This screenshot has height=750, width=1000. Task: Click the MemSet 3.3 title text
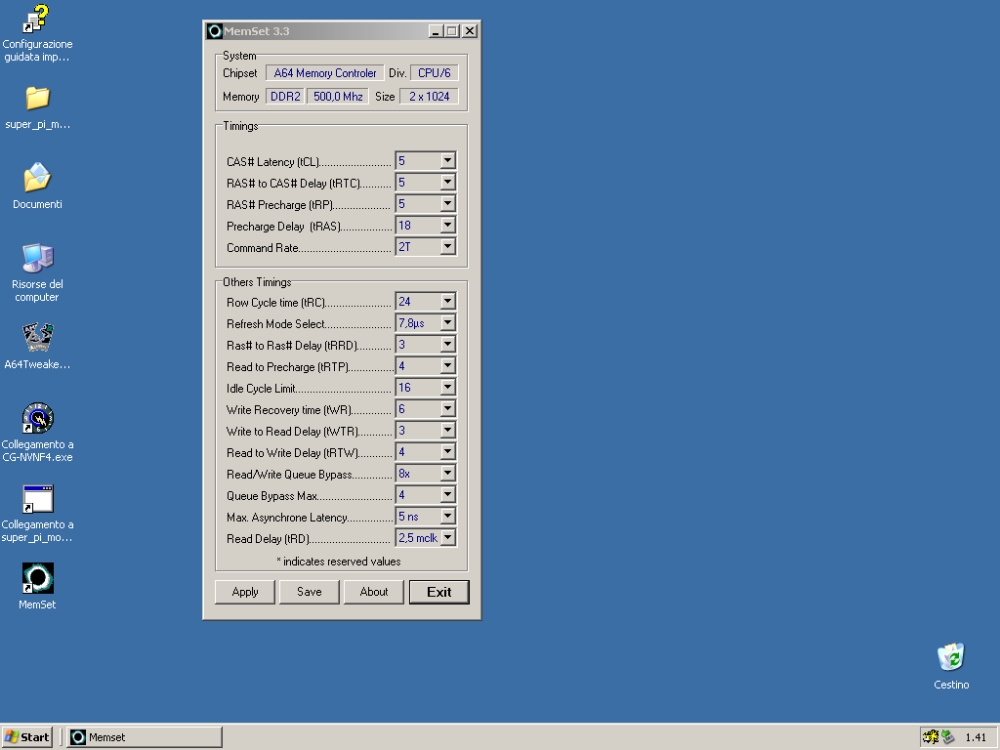(256, 31)
